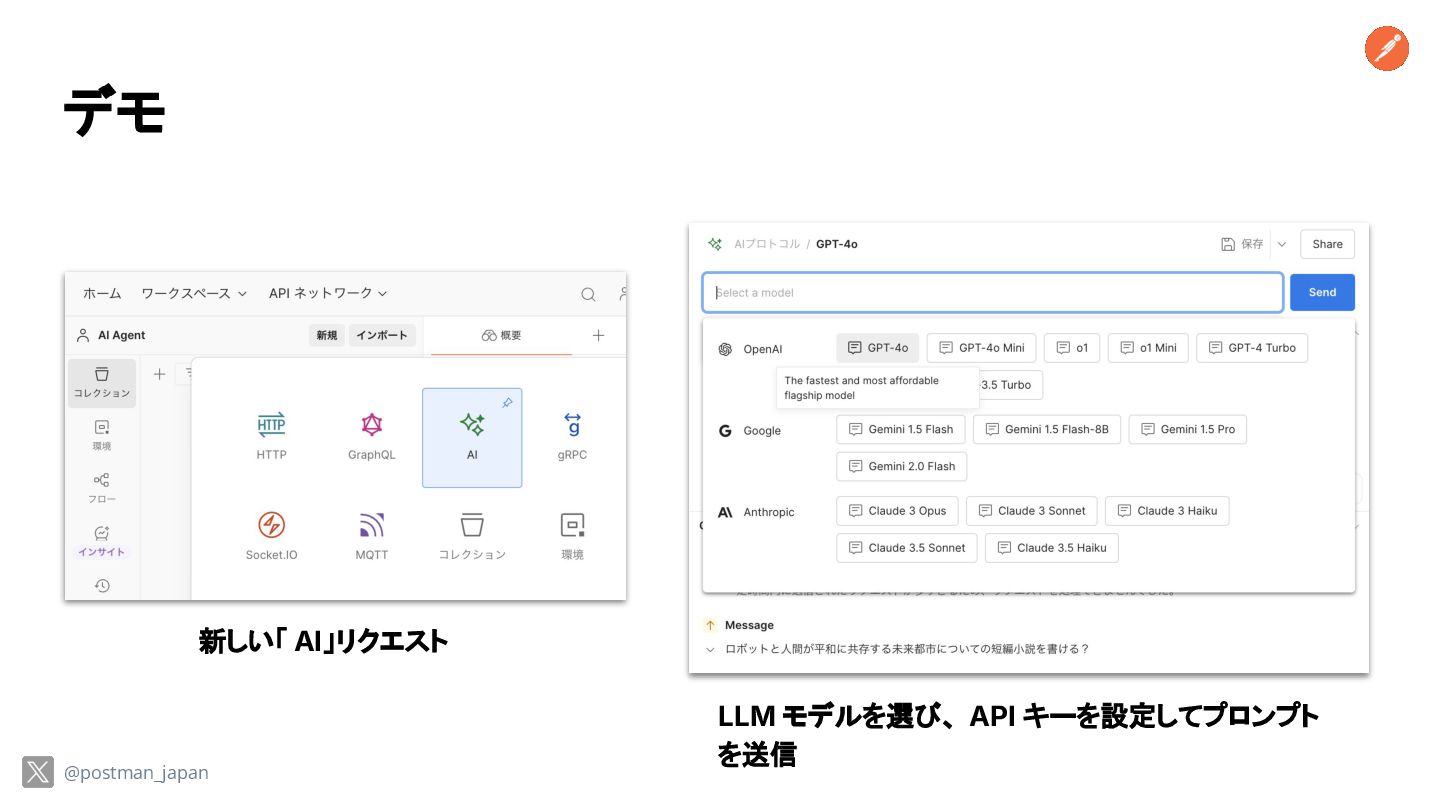Open the フロー sidebar section

[102, 488]
